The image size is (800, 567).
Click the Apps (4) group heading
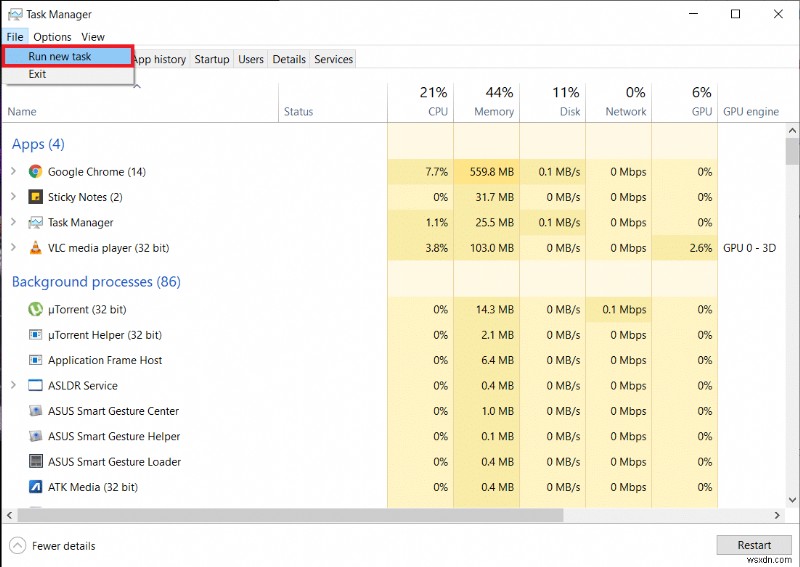click(38, 144)
